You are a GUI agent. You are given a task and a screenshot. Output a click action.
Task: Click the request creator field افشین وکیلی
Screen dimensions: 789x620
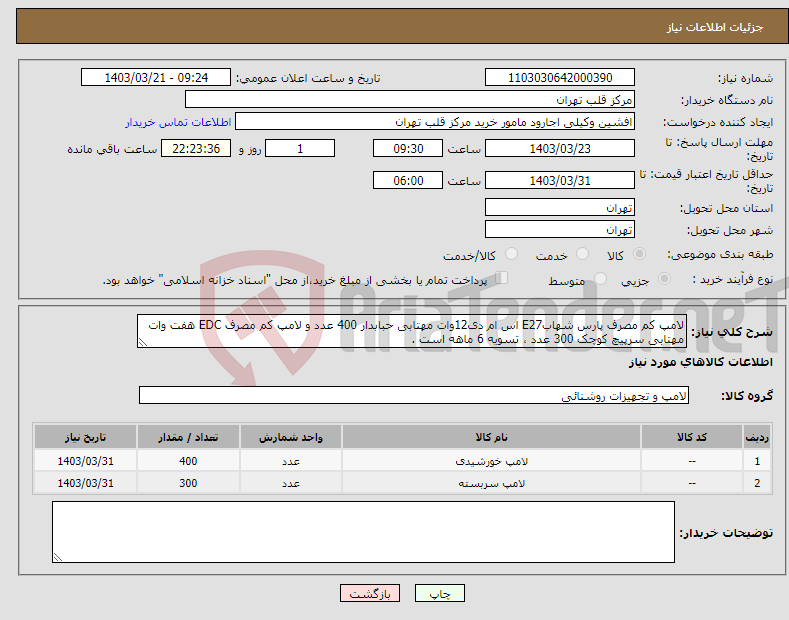[x=435, y=122]
